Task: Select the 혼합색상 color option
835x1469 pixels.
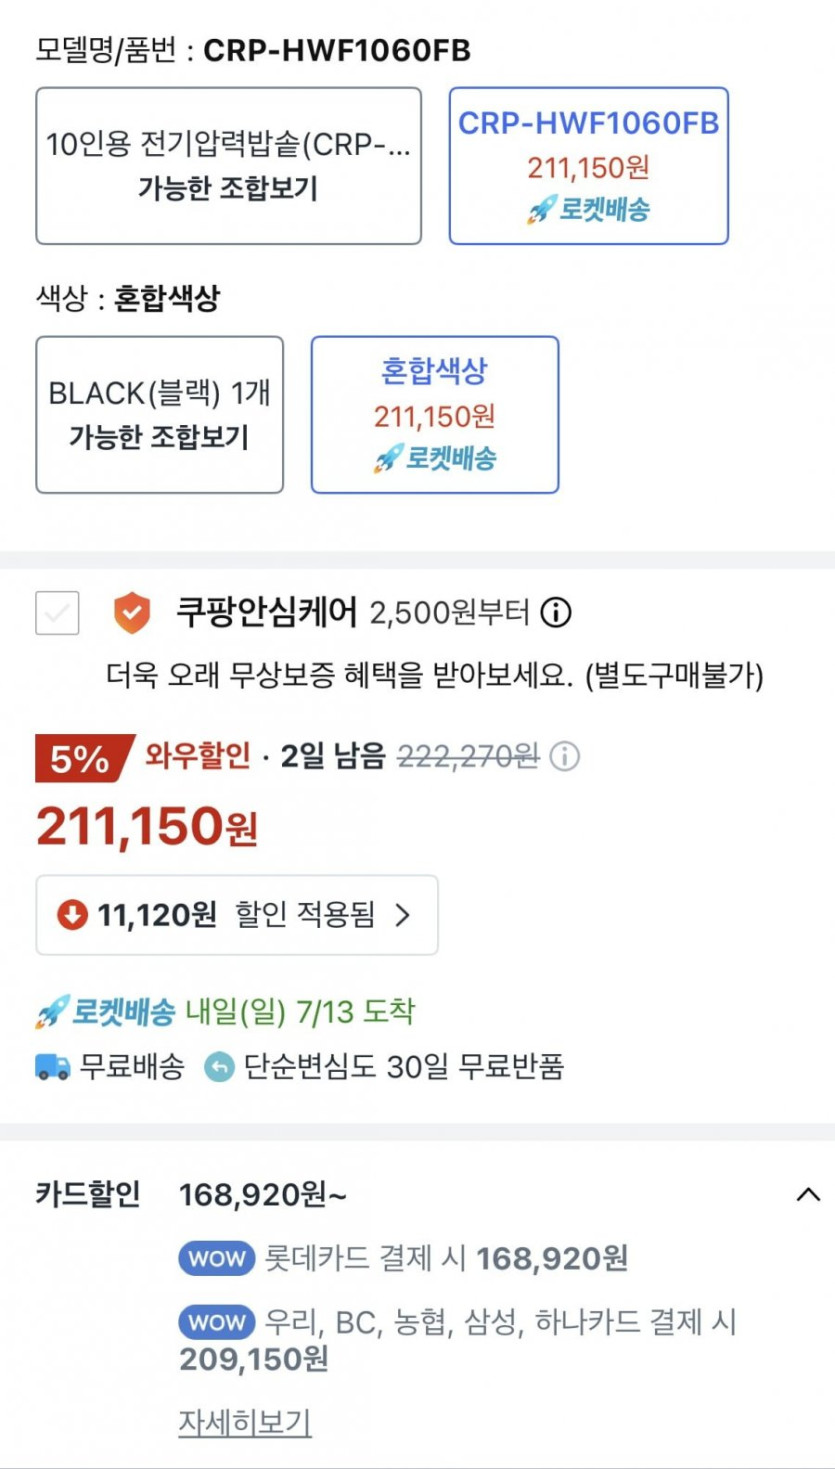Action: pyautogui.click(x=434, y=414)
